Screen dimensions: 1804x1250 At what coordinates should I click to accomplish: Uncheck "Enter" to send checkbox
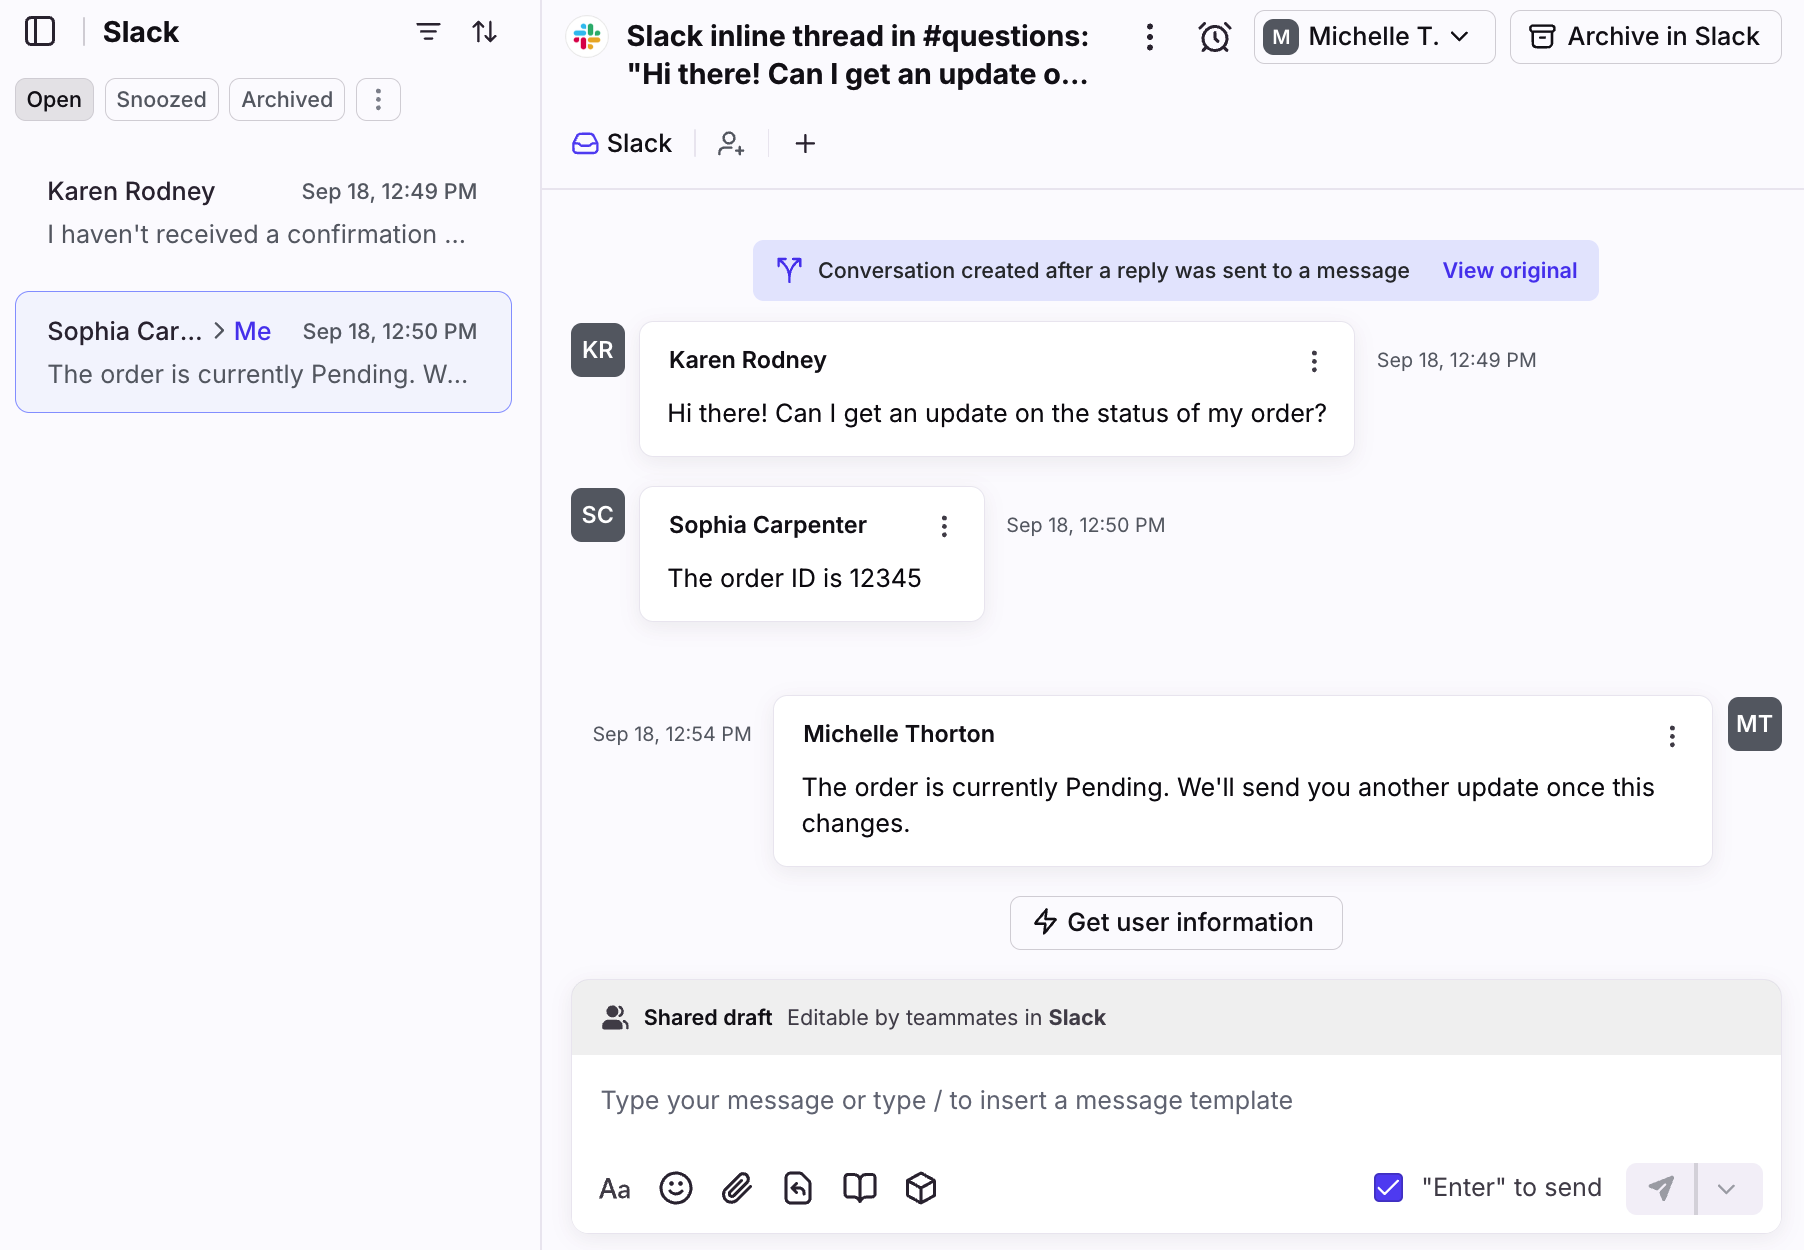(1388, 1188)
